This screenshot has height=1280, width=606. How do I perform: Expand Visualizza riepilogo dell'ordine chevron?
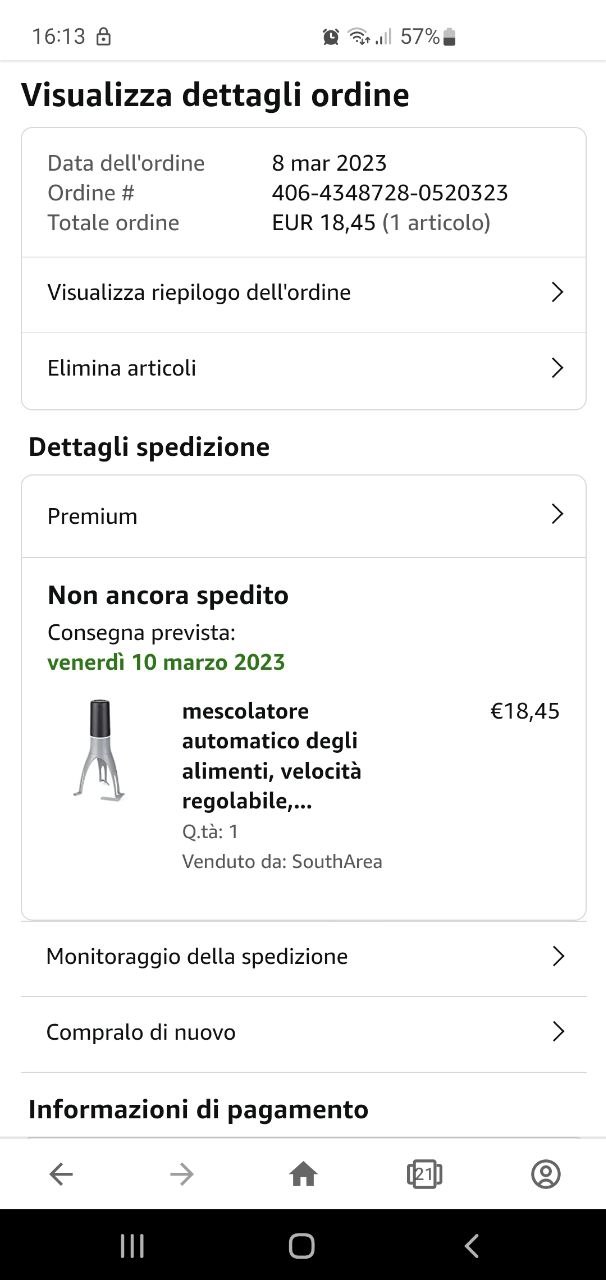(558, 292)
